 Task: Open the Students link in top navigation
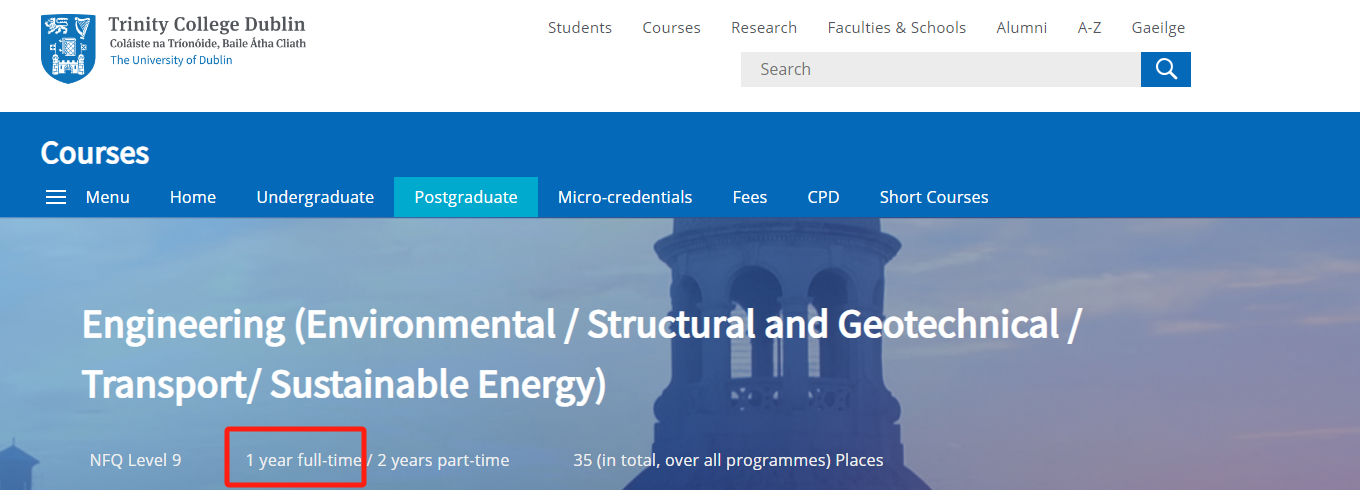click(x=579, y=27)
